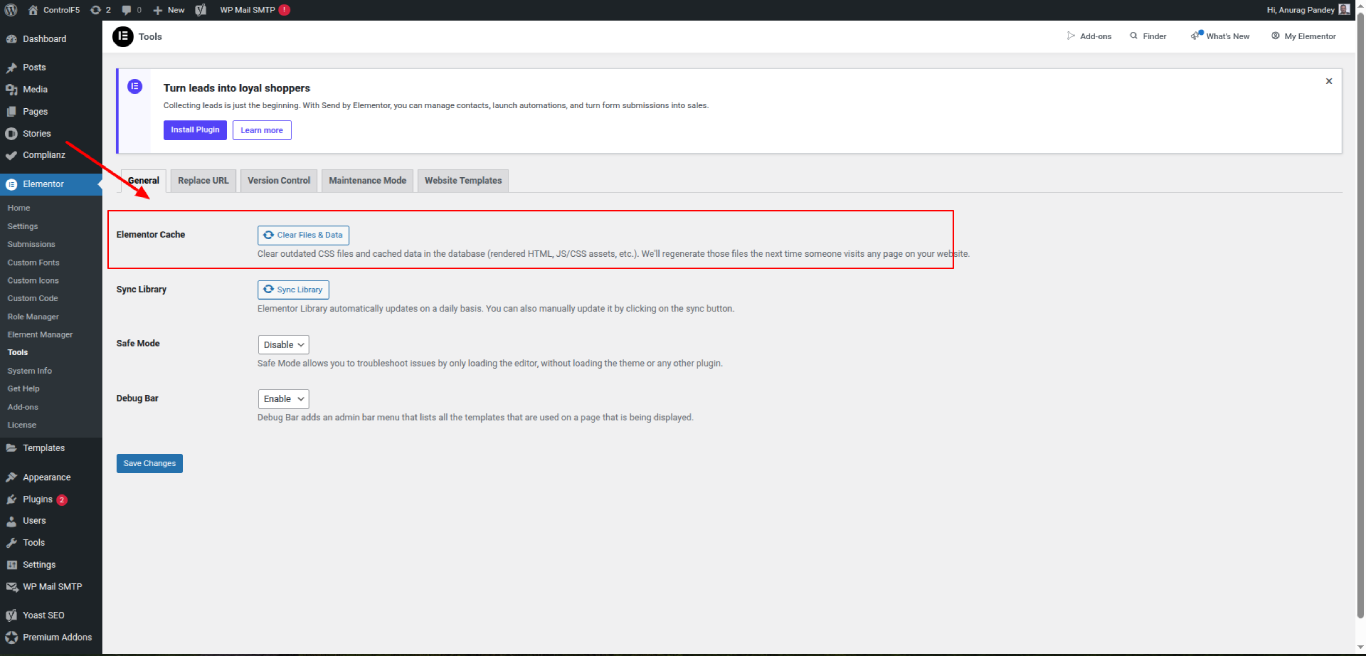The height and width of the screenshot is (656, 1366).
Task: Click the Debug Bar row label
Action: pos(138,398)
